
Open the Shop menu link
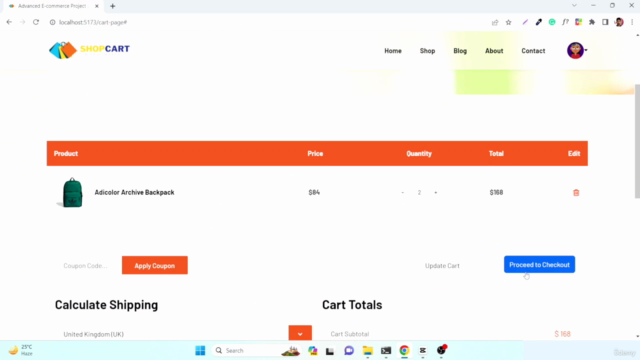pos(427,51)
